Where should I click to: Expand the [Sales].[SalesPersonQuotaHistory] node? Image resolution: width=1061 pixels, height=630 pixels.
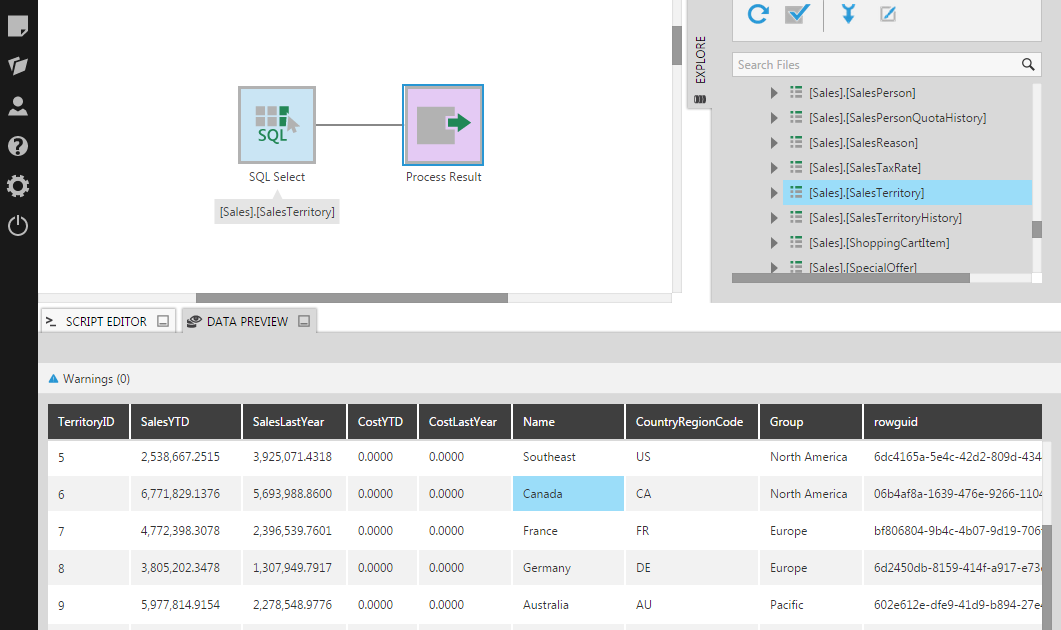[774, 118]
